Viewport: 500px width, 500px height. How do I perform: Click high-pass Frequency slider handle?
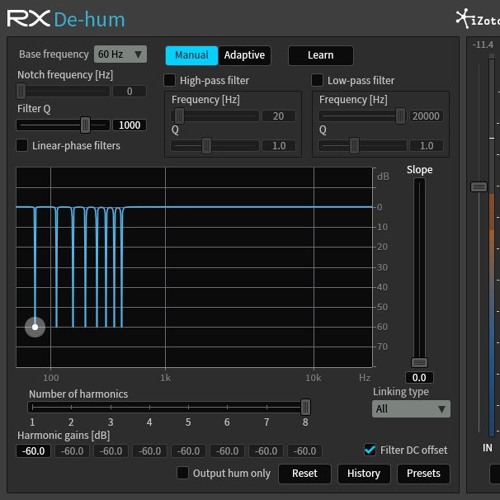pyautogui.click(x=179, y=116)
